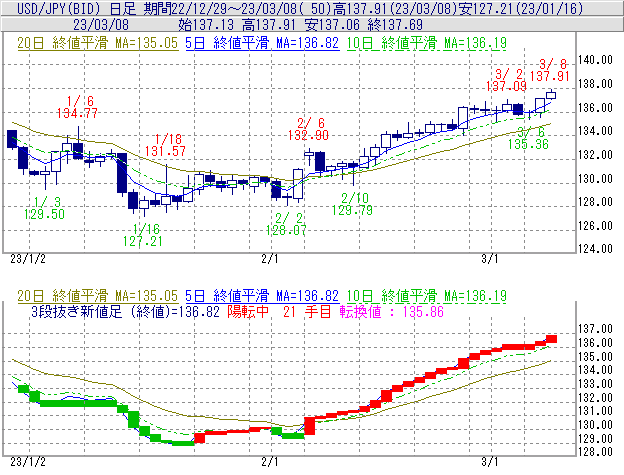Click the '安127.21(23/01/16)' text in header
This screenshot has height=475, width=624.
(x=521, y=8)
